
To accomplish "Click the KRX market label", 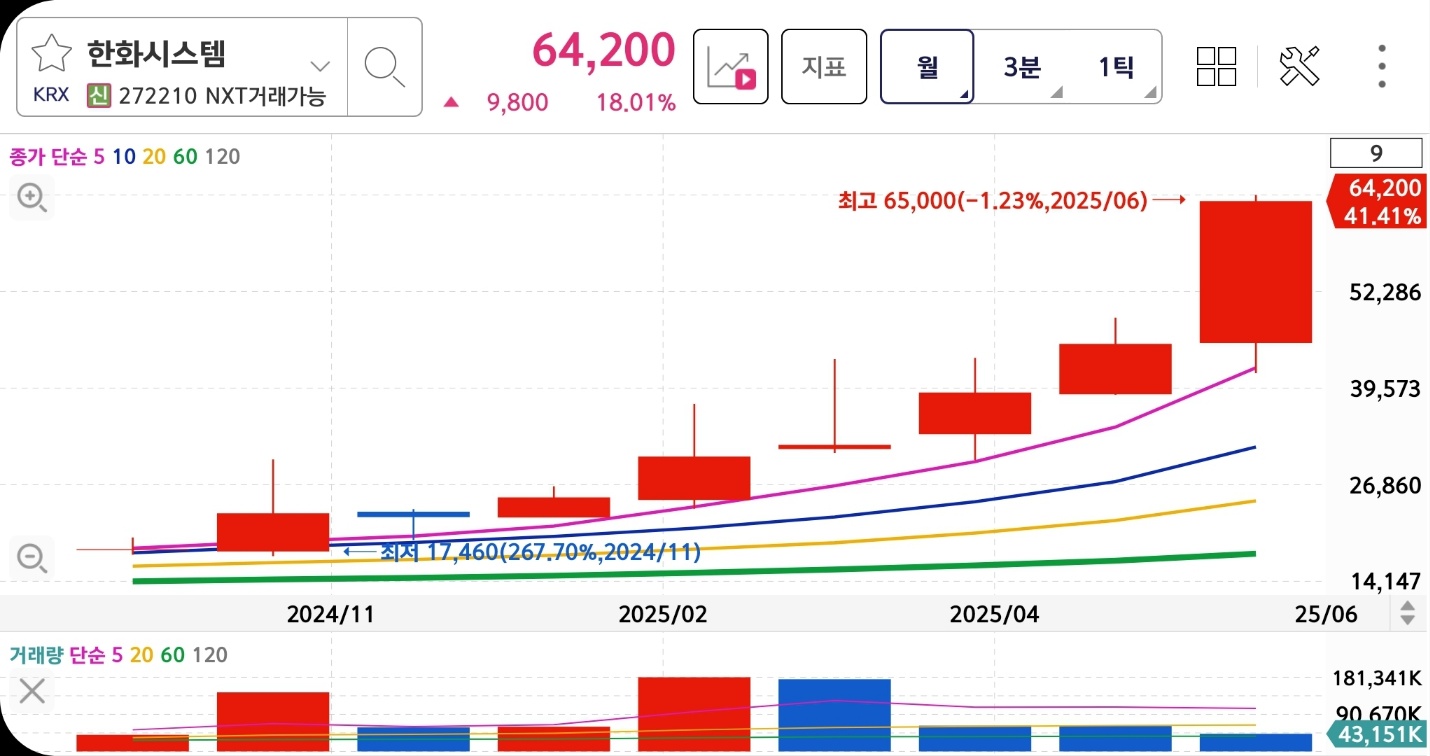I will point(52,97).
